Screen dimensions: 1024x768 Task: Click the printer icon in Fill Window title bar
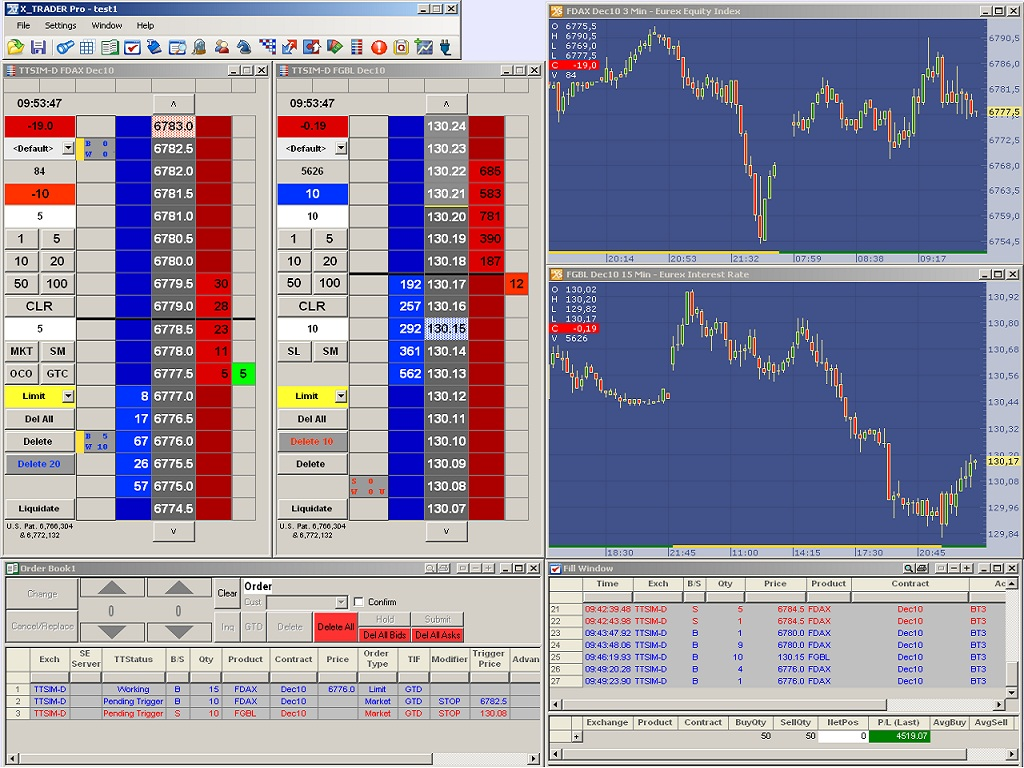921,569
